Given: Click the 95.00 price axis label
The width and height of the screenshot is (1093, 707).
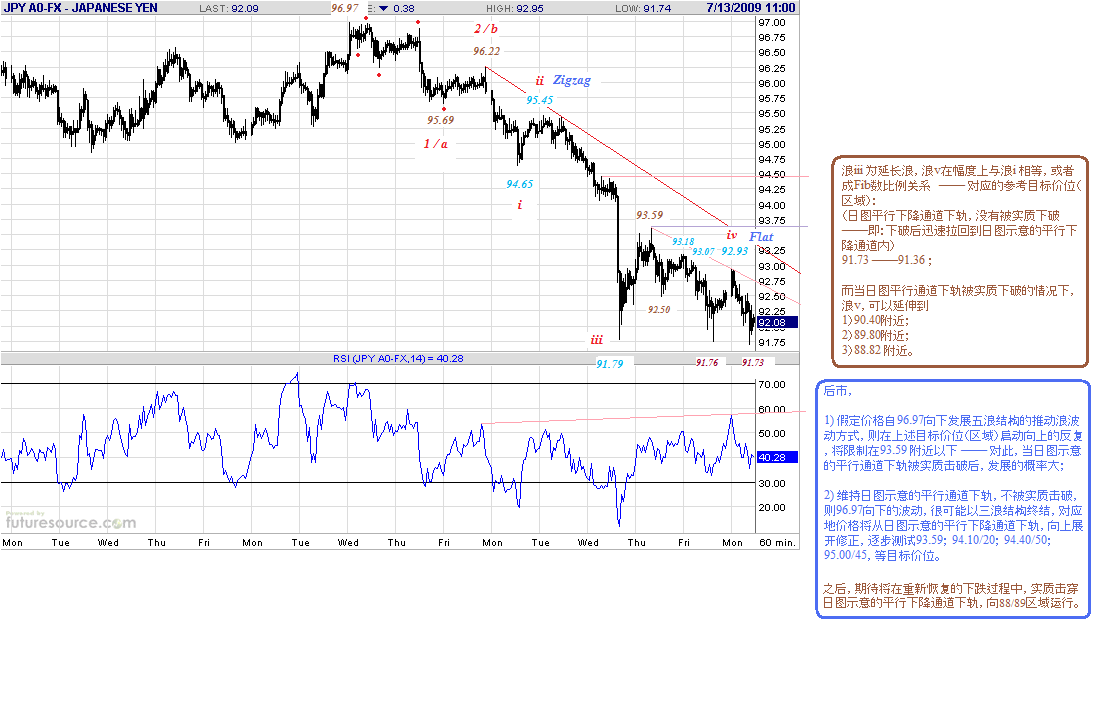Looking at the screenshot, I should click(x=772, y=144).
